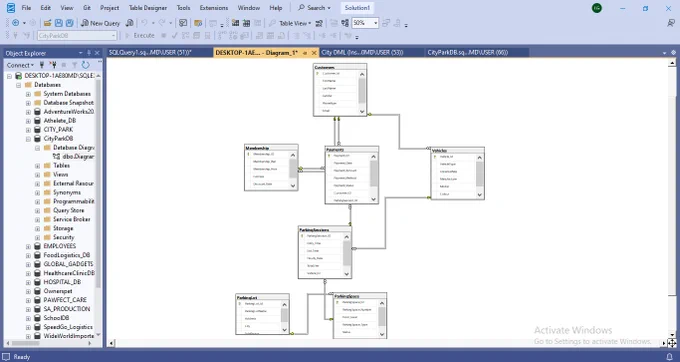Click the folder-with-table icon before the diagram icons
This screenshot has height=362, width=680.
point(198,23)
